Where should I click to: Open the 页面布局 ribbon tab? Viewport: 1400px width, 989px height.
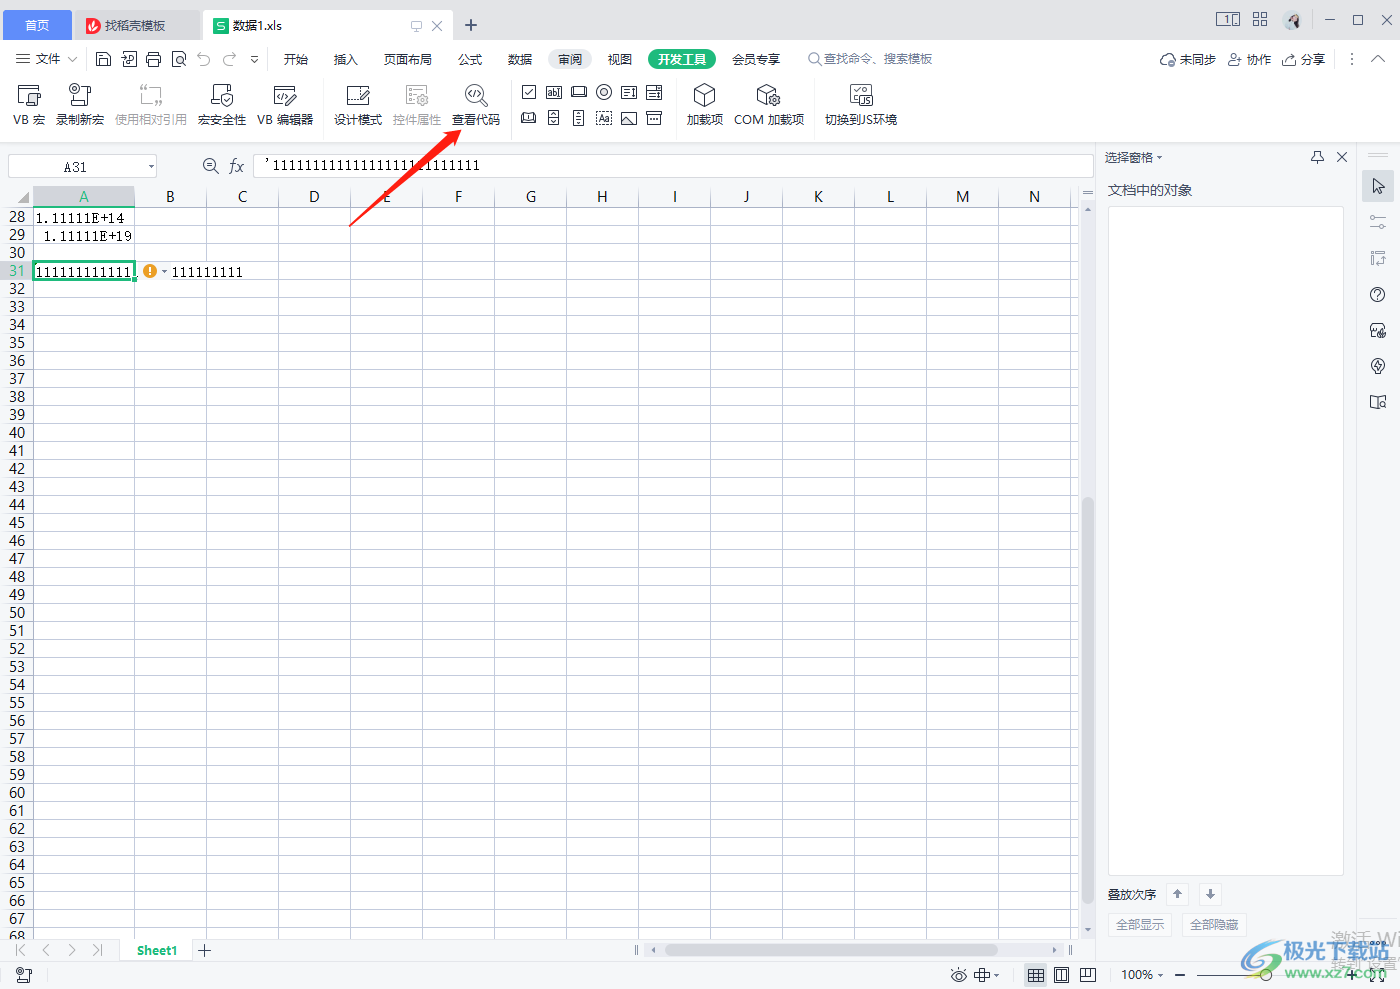click(408, 60)
